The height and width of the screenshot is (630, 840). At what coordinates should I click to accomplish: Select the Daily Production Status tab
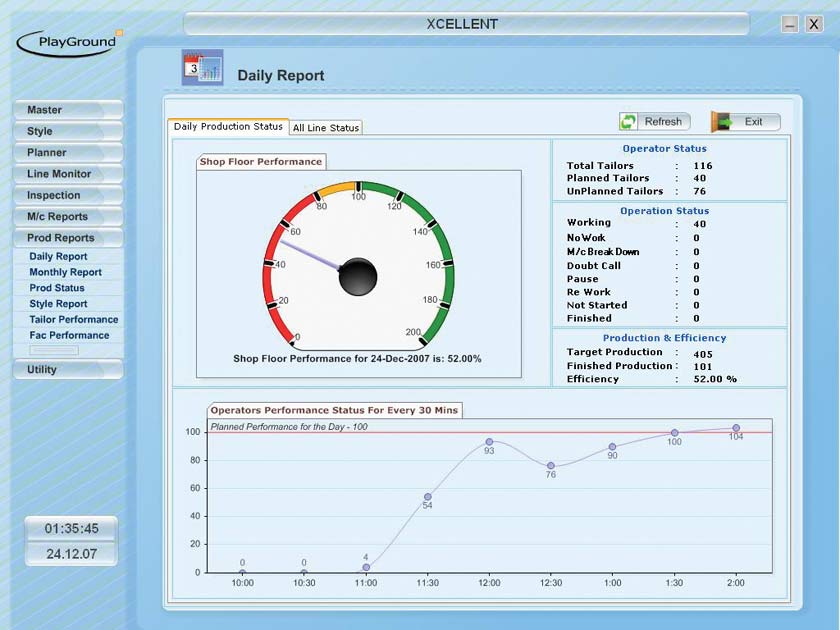pos(228,127)
